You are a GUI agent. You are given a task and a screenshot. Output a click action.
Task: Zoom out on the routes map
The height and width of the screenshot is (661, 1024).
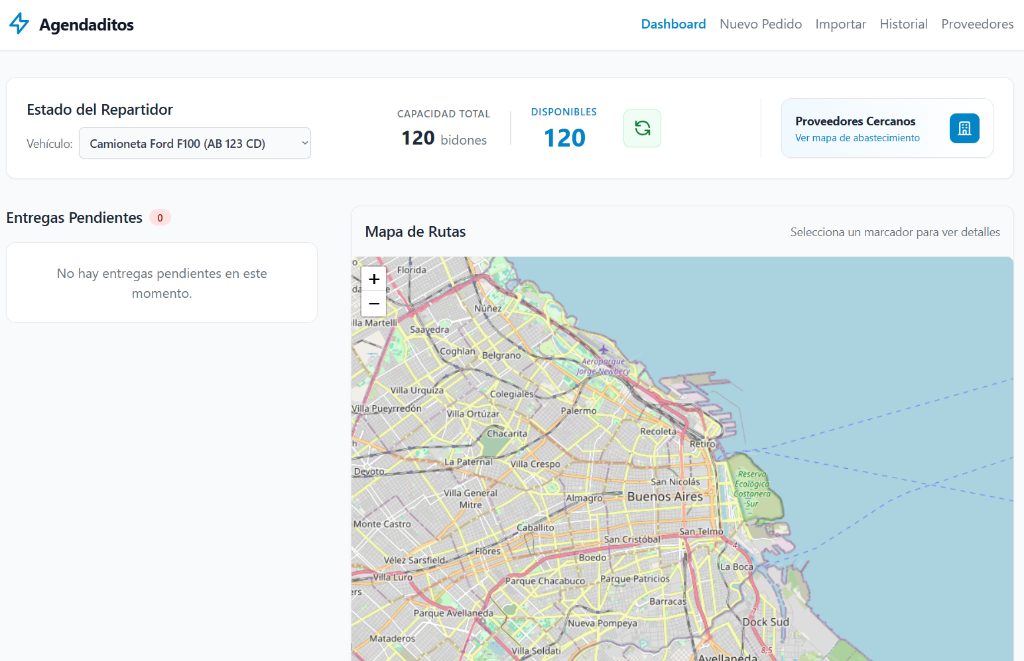[374, 304]
